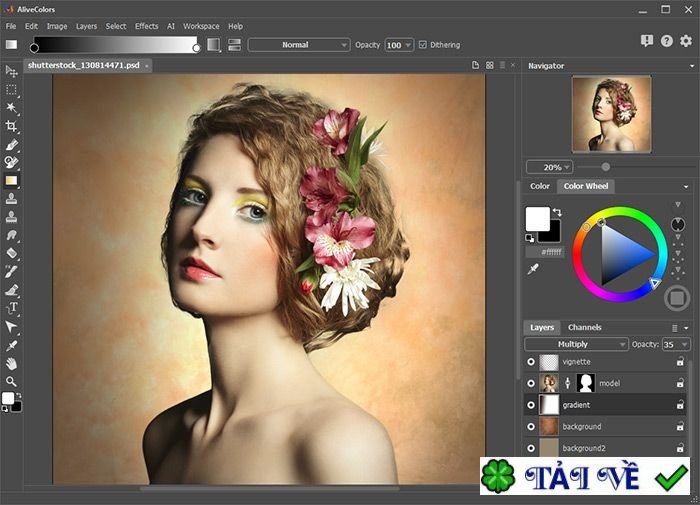The height and width of the screenshot is (505, 700).
Task: Switch to the Channels tab
Action: pos(584,327)
